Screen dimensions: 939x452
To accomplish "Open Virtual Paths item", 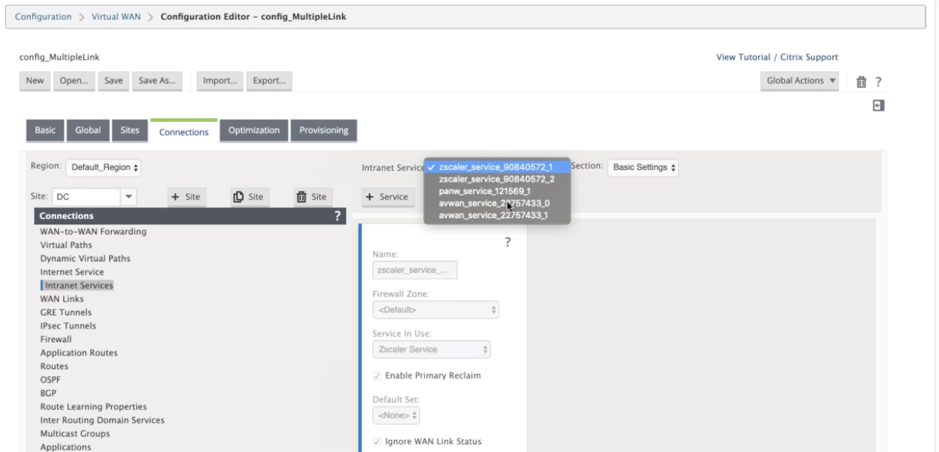I will tap(66, 245).
